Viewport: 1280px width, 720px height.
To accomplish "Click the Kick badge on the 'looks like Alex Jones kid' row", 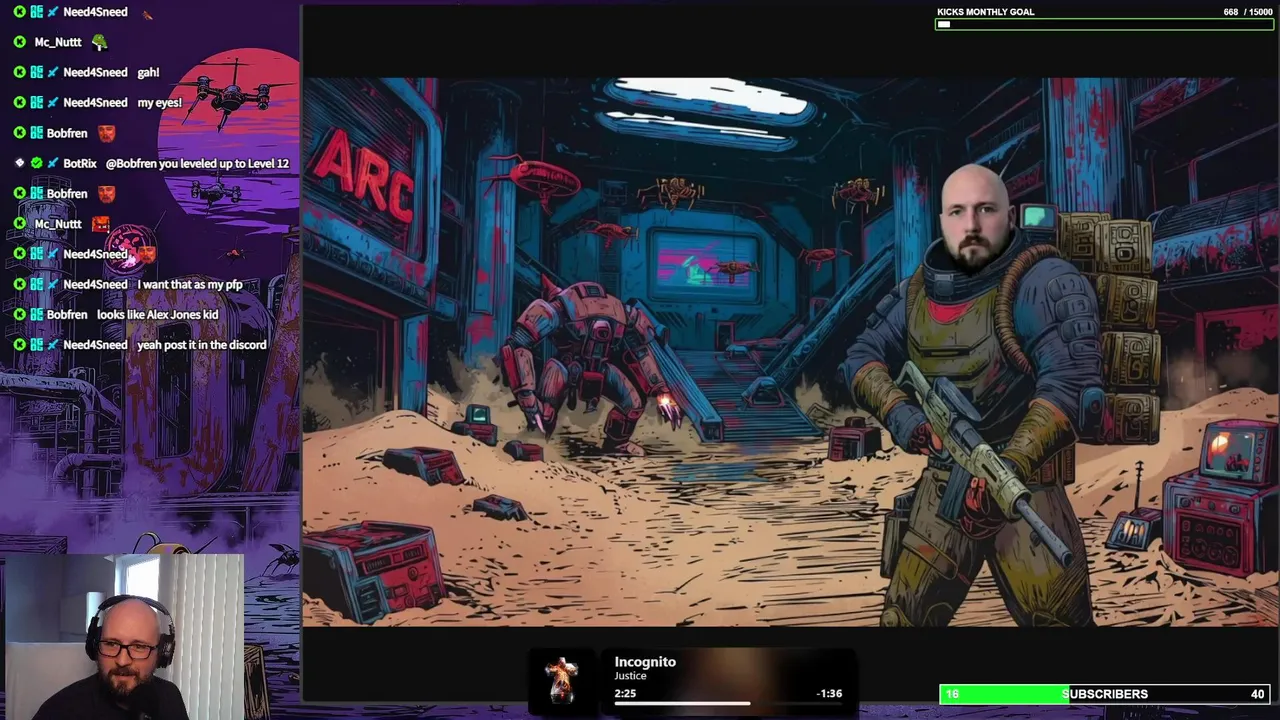I will pos(19,315).
